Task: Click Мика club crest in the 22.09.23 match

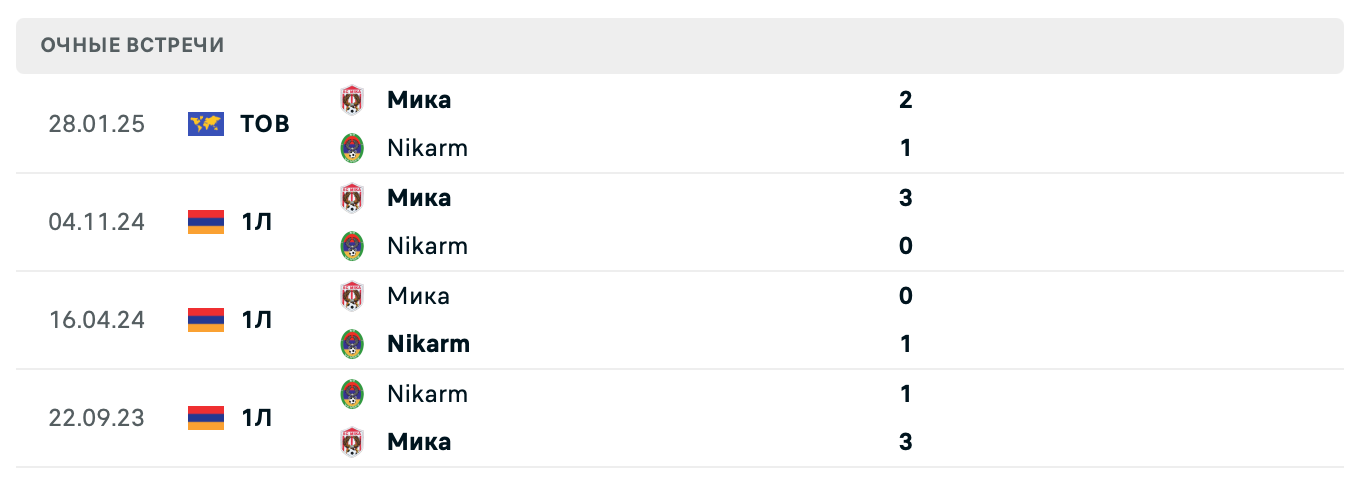Action: click(351, 442)
